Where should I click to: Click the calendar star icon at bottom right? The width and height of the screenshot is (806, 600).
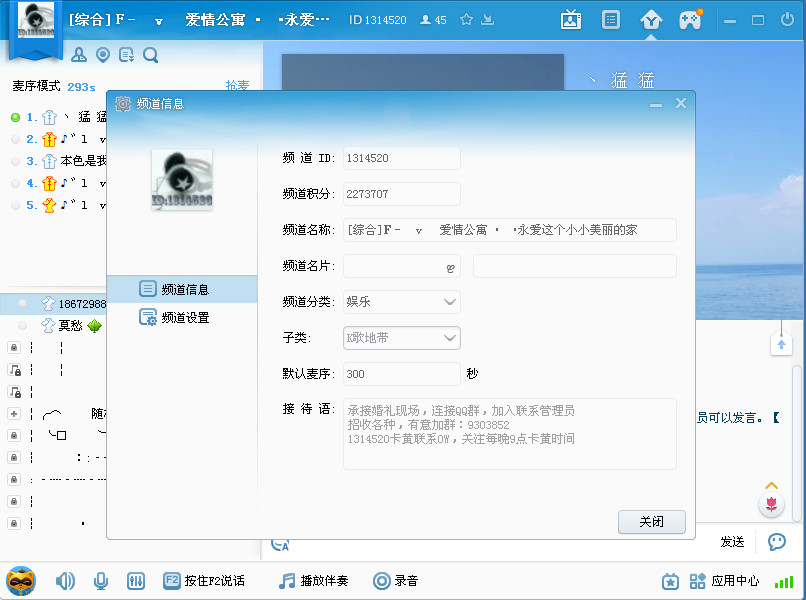(670, 581)
